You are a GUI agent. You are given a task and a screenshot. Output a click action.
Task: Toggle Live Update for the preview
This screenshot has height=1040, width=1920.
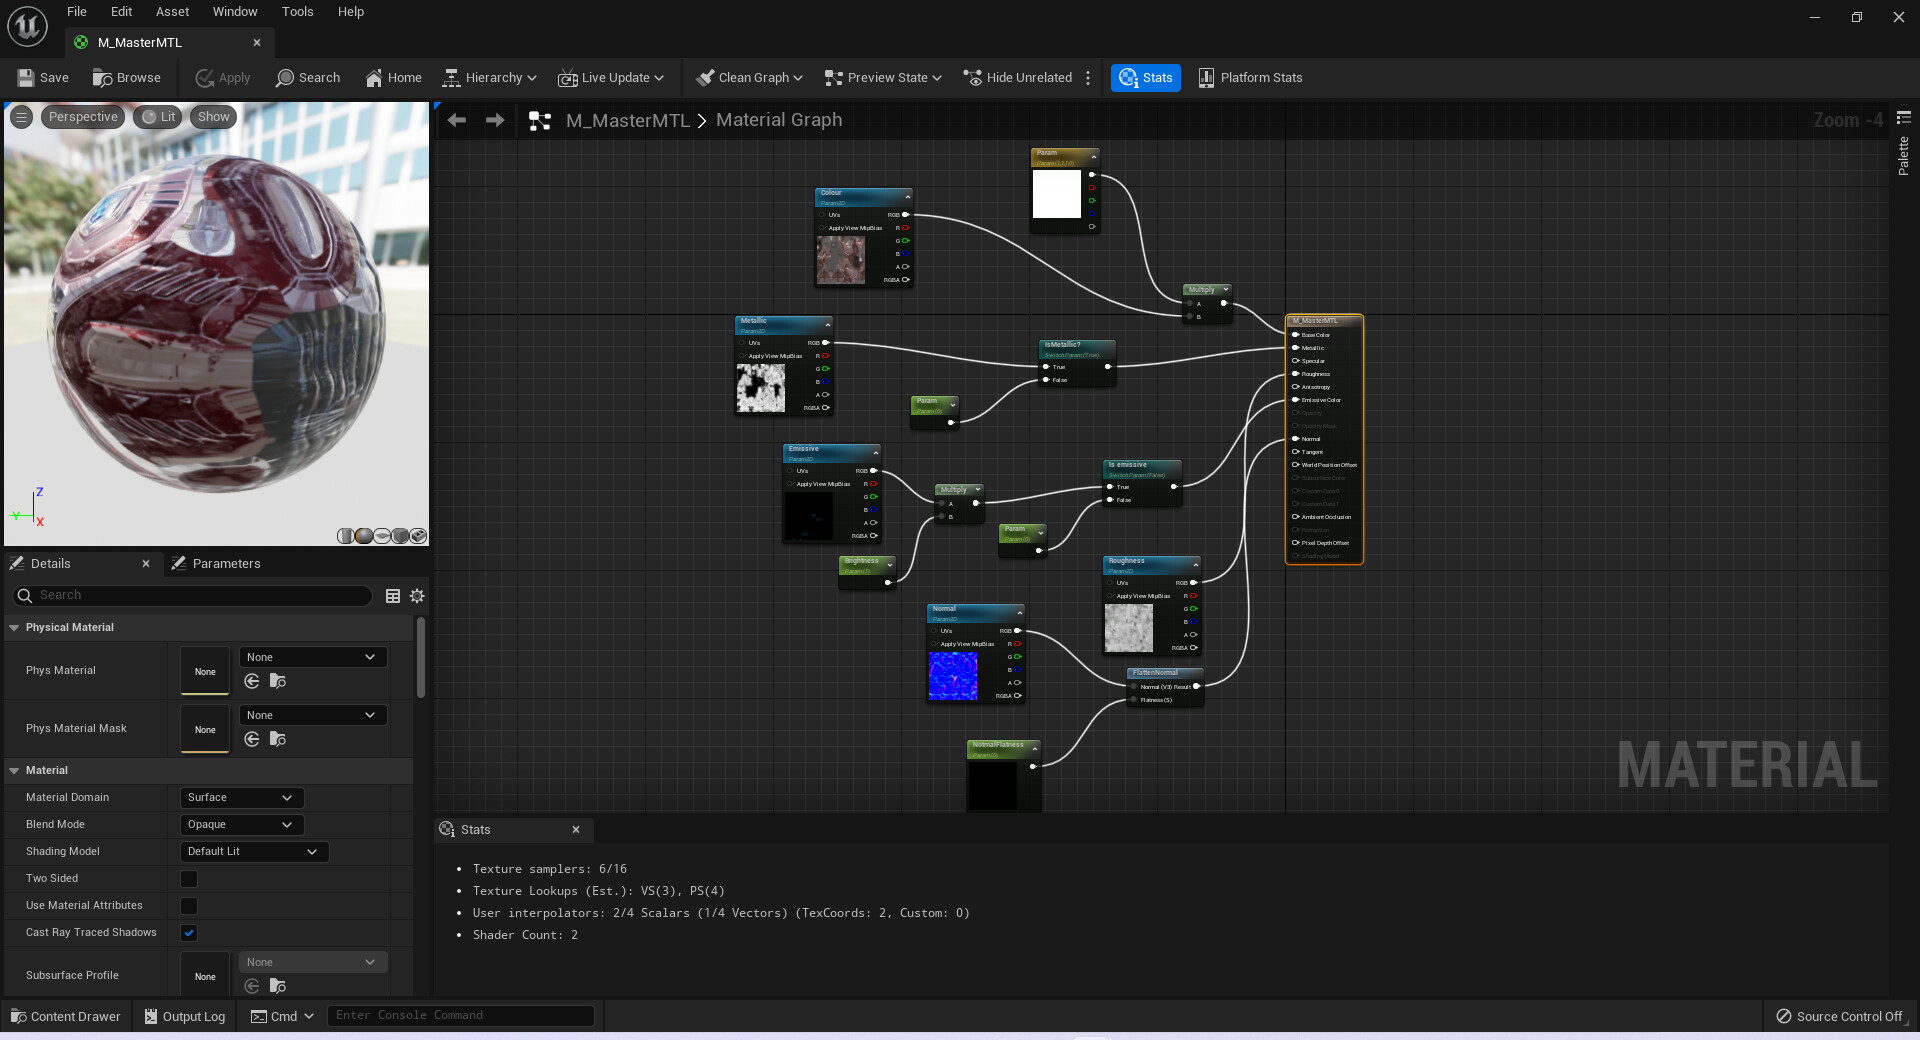(x=610, y=77)
